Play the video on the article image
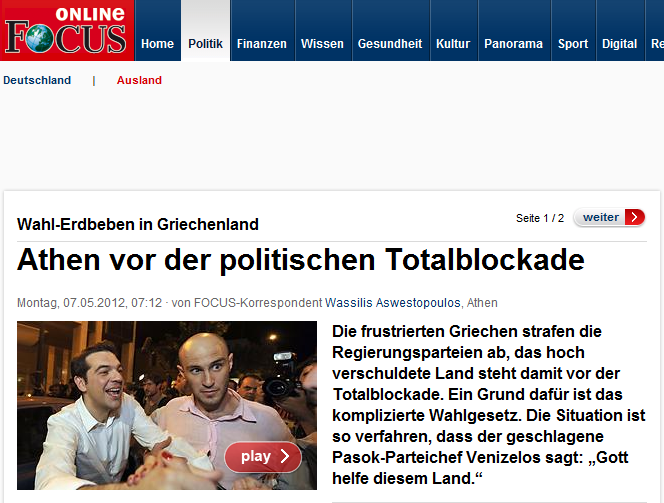 coord(263,456)
